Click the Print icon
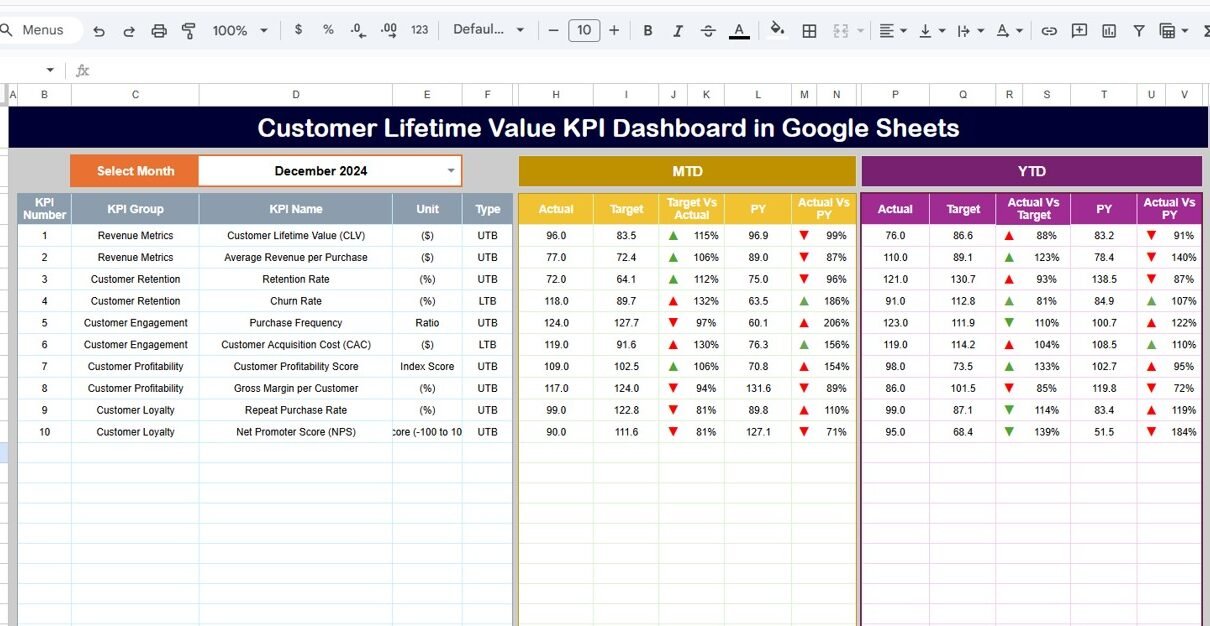The width and height of the screenshot is (1210, 626). 158,31
